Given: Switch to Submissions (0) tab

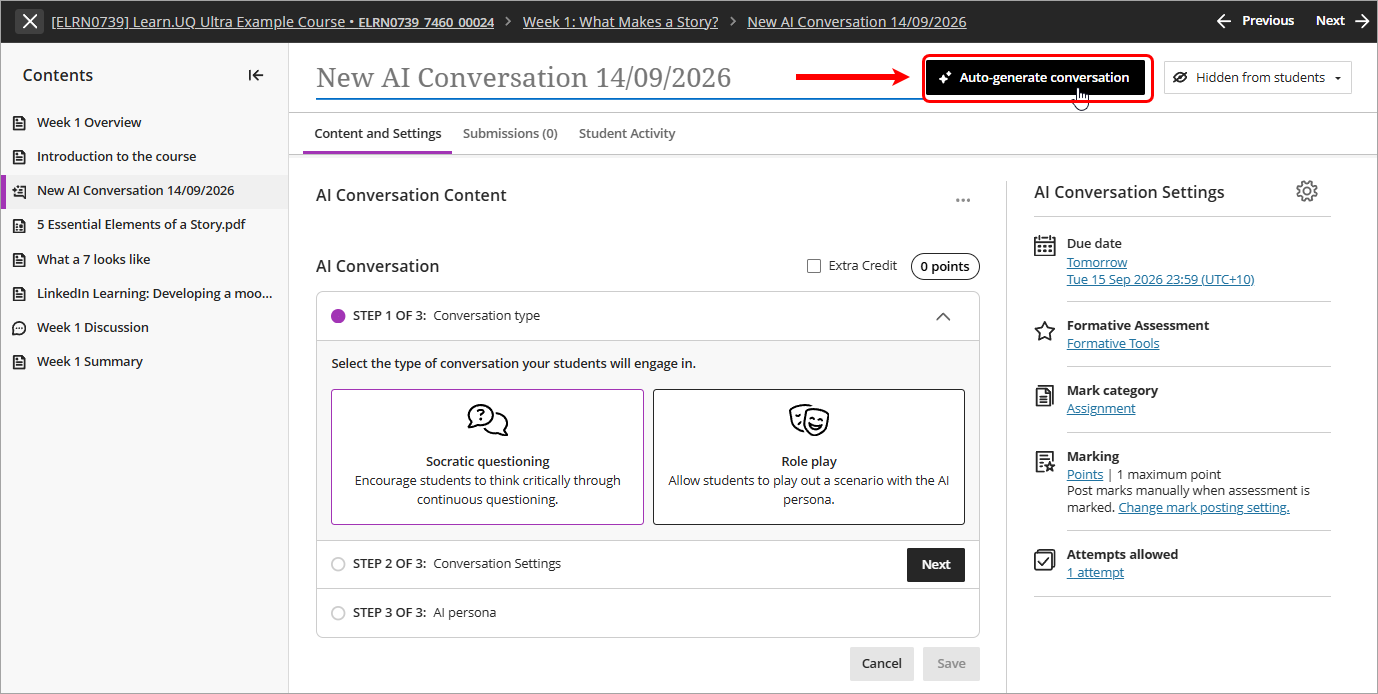Looking at the screenshot, I should click(x=510, y=134).
